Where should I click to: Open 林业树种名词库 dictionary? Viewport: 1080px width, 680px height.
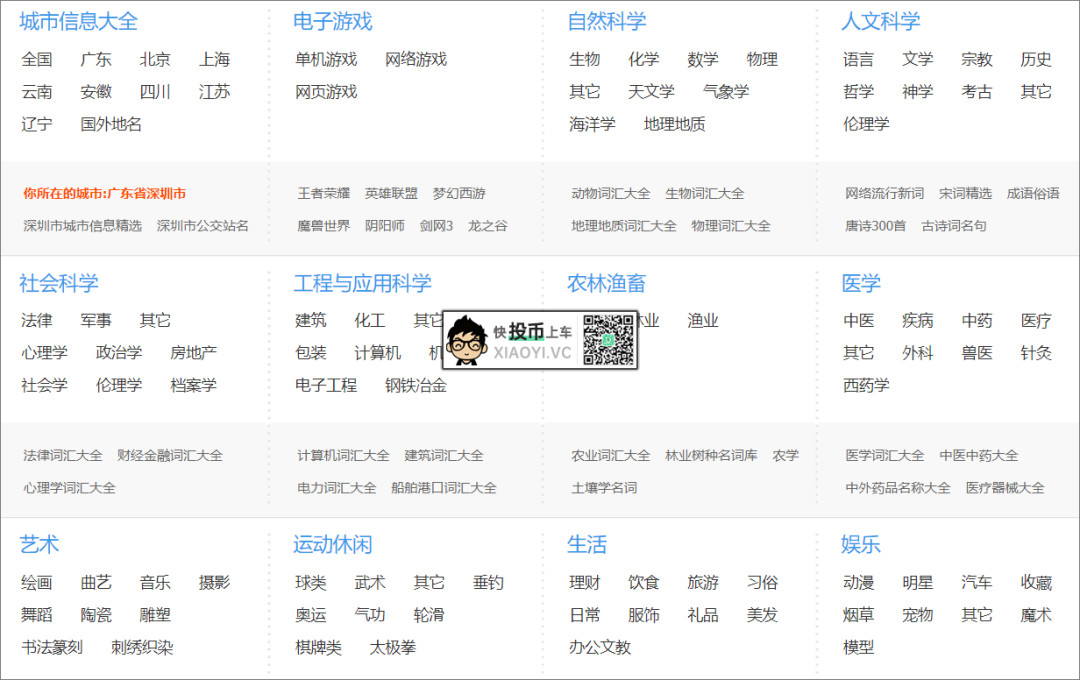pyautogui.click(x=712, y=455)
